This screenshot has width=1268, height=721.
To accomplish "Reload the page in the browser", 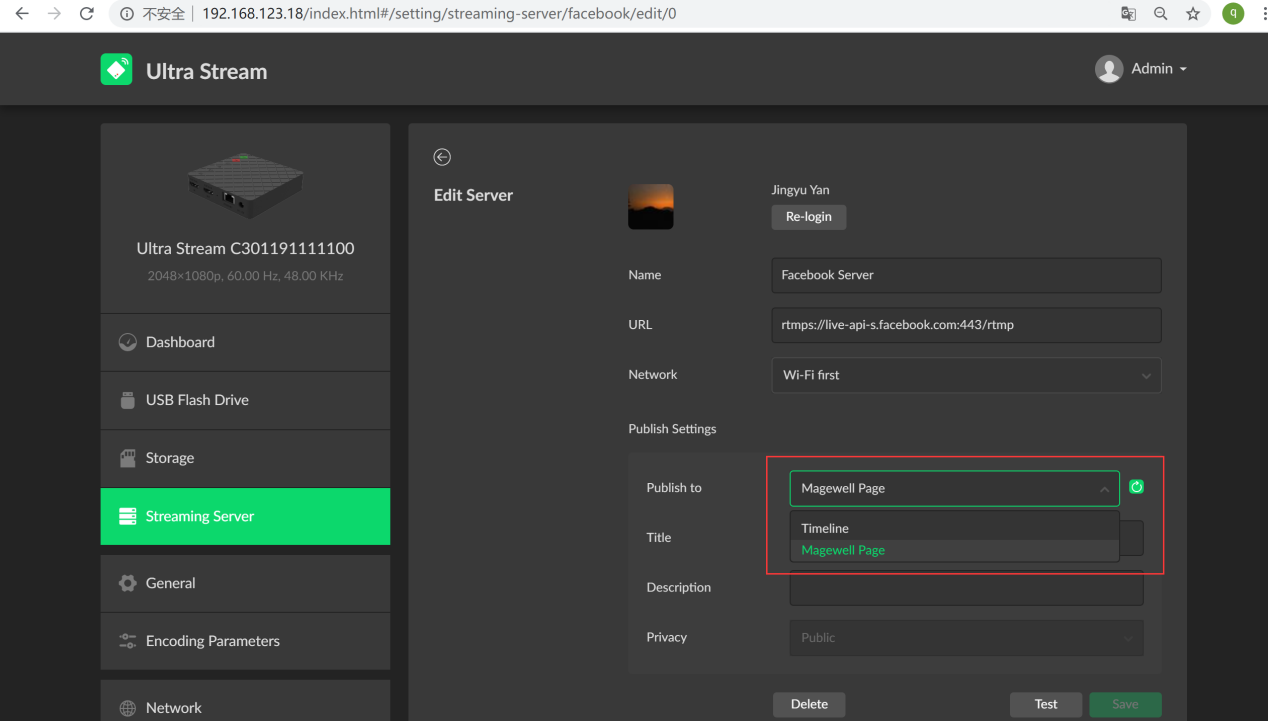I will click(87, 14).
